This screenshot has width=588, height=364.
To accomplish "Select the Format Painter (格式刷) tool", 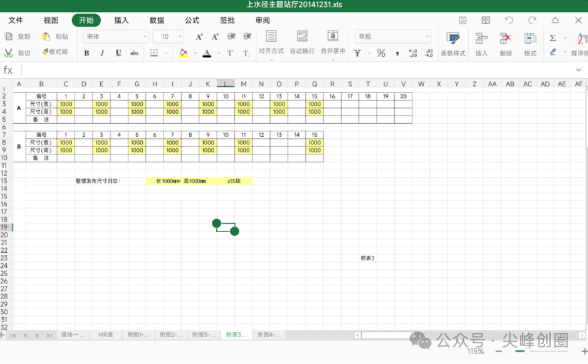I will click(55, 52).
